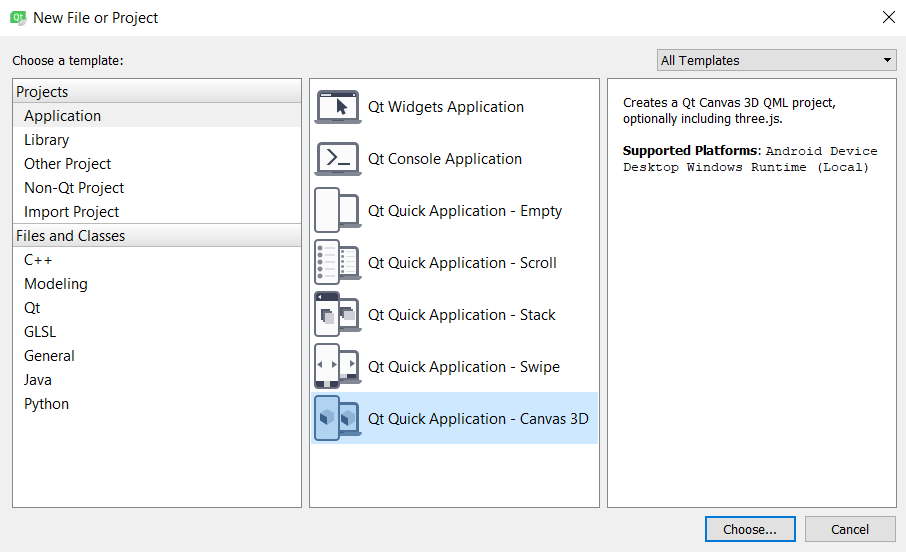
Task: Click the Qt Quick Application - Stack icon
Action: coord(338,314)
